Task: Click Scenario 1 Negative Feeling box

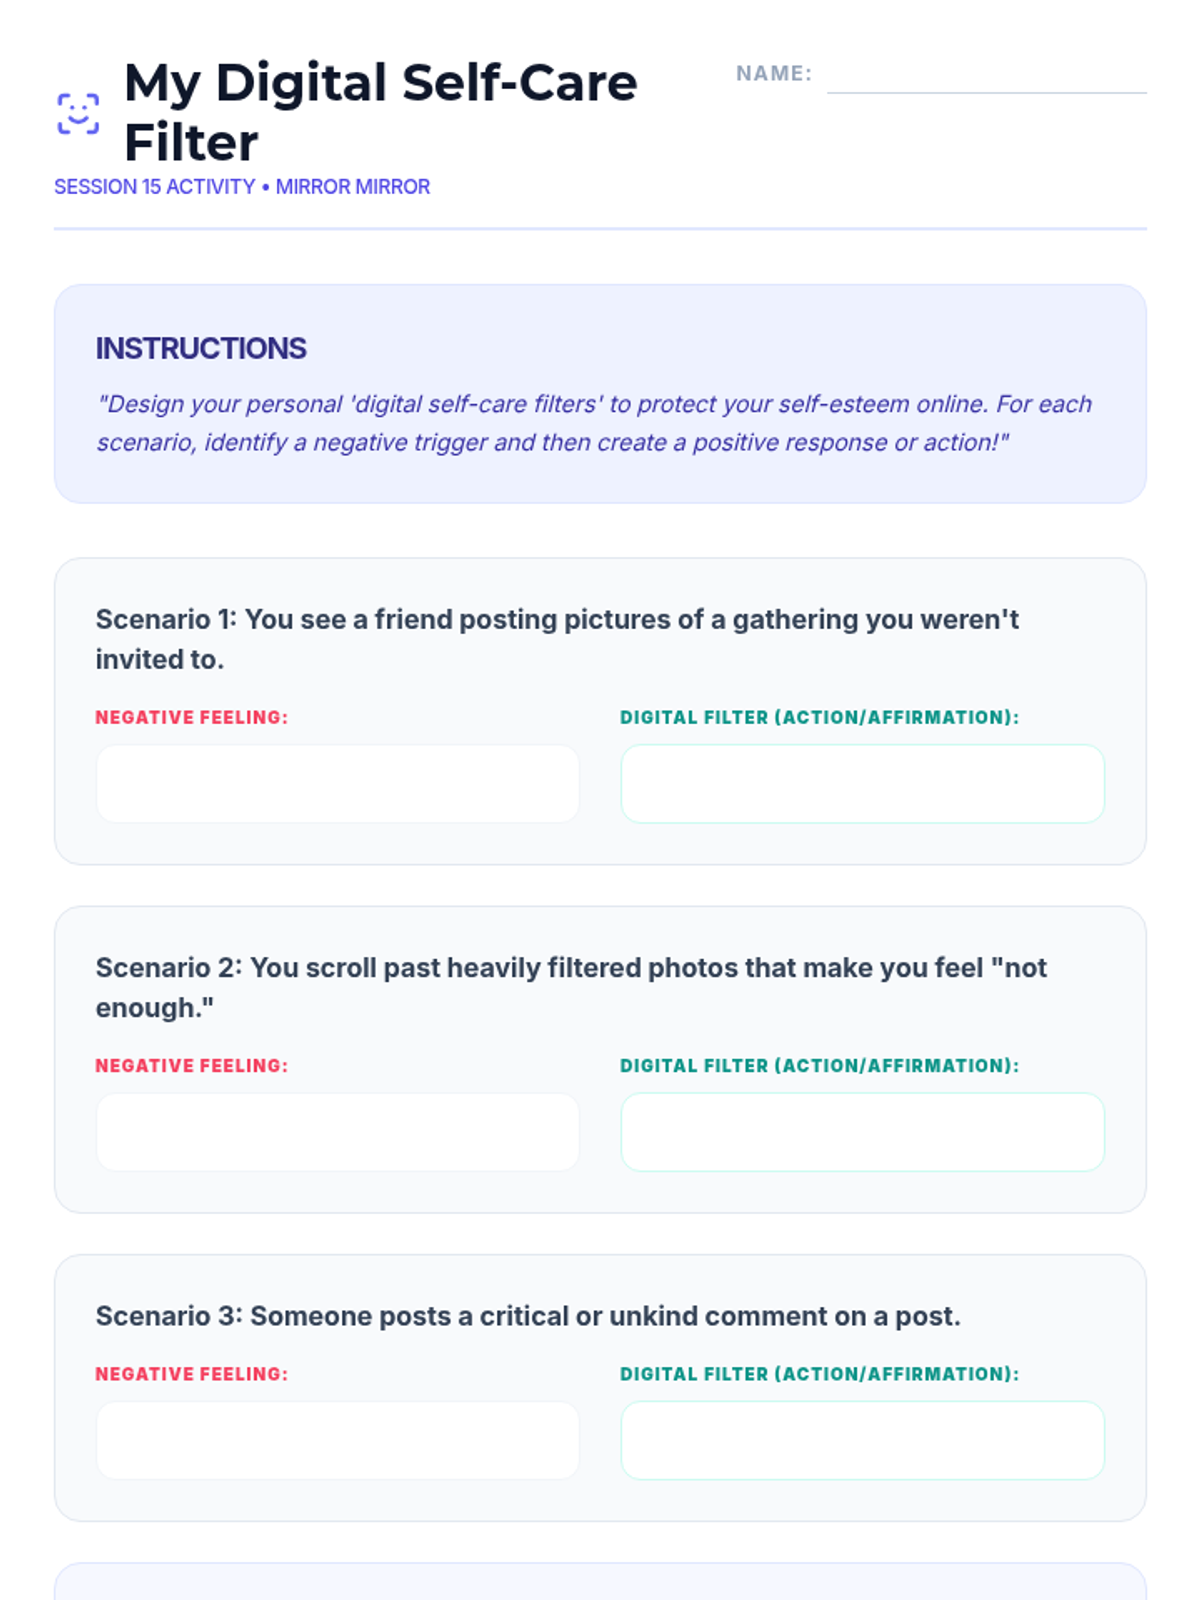Action: tap(338, 784)
